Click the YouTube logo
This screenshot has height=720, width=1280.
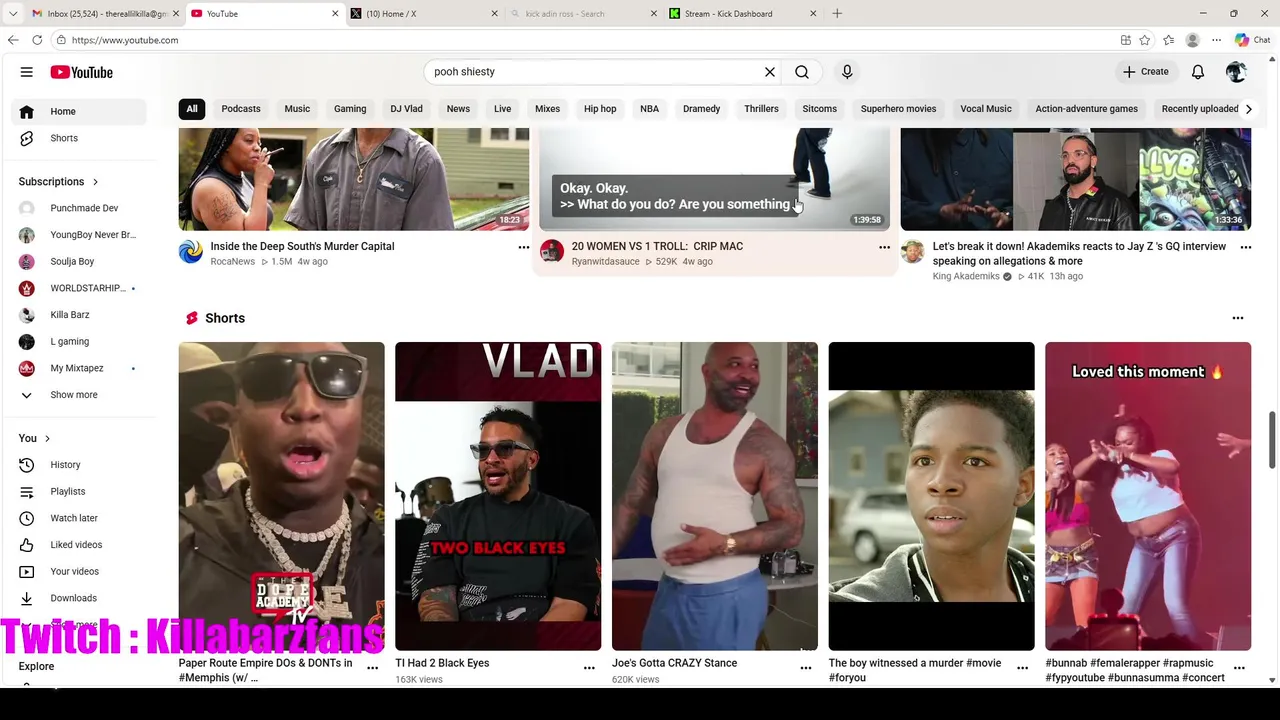tap(82, 72)
